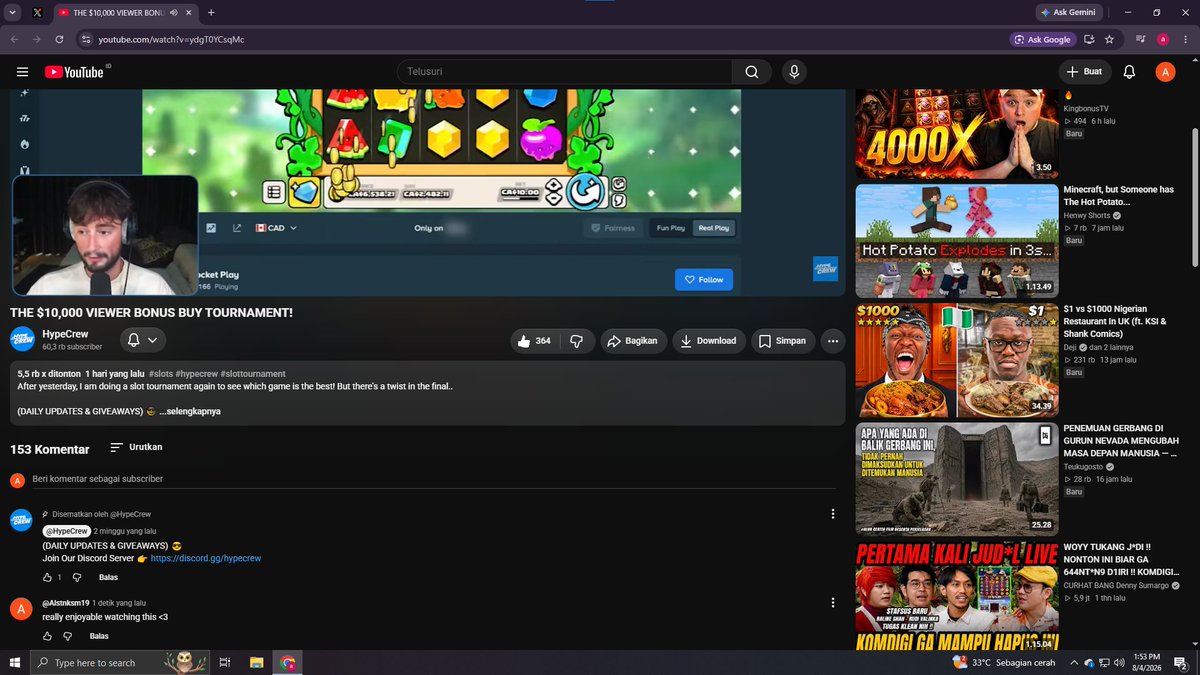Open options for Alstnksm19 comment
This screenshot has width=1200, height=675.
coord(833,602)
